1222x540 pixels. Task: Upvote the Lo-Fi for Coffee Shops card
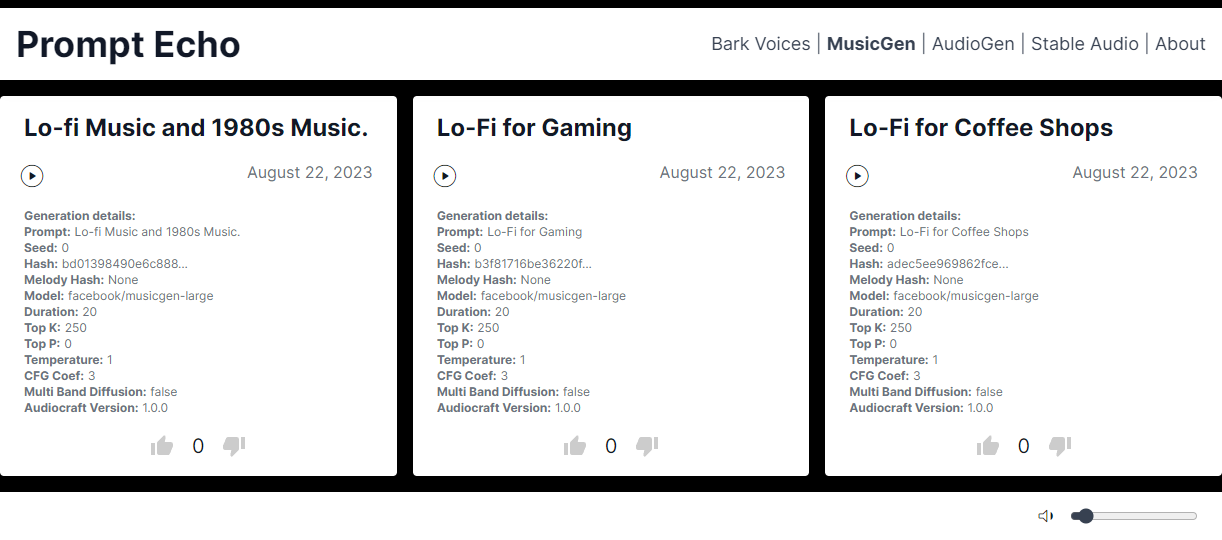pyautogui.click(x=988, y=446)
